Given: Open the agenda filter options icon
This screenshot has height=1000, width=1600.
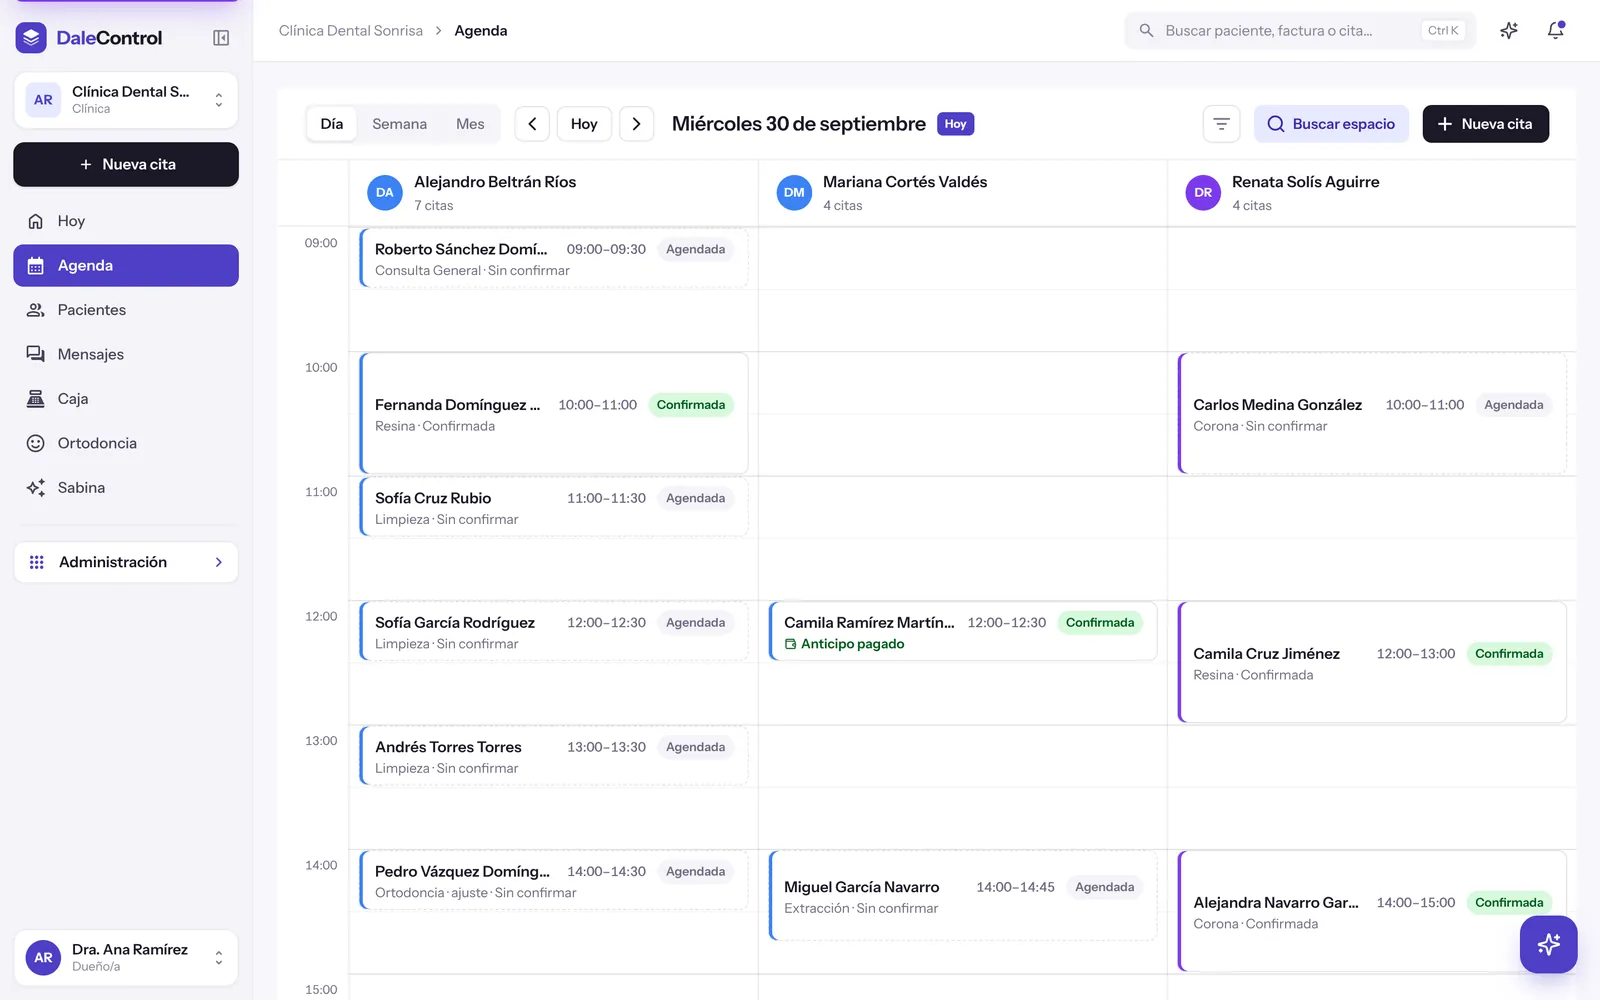Looking at the screenshot, I should pyautogui.click(x=1221, y=124).
